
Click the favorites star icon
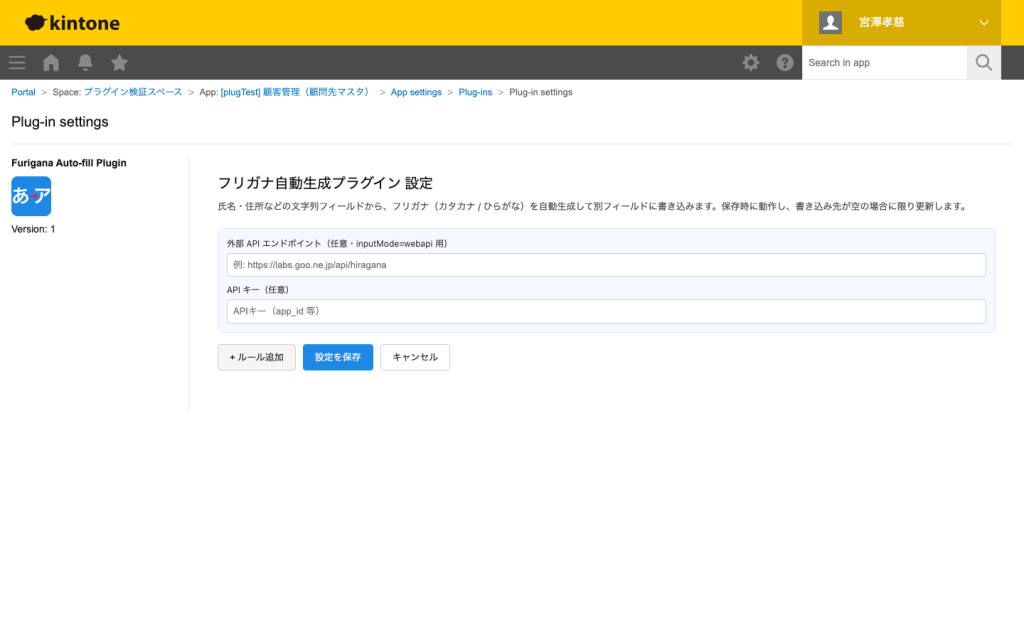pos(119,62)
